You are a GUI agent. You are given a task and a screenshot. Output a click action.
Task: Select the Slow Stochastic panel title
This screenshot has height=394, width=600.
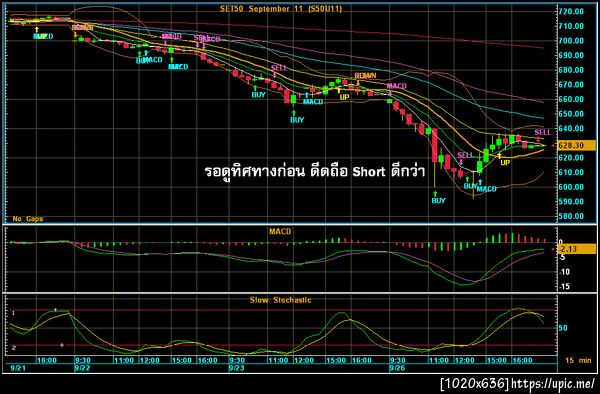pos(280,300)
